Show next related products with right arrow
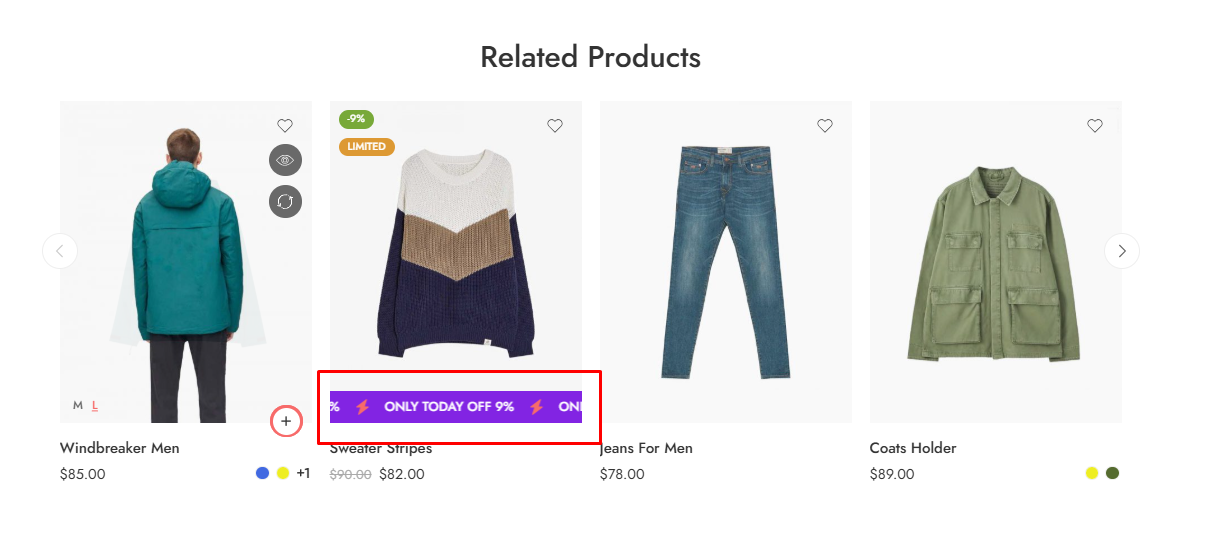Screen dimensions: 1214x535 click(x=1122, y=251)
